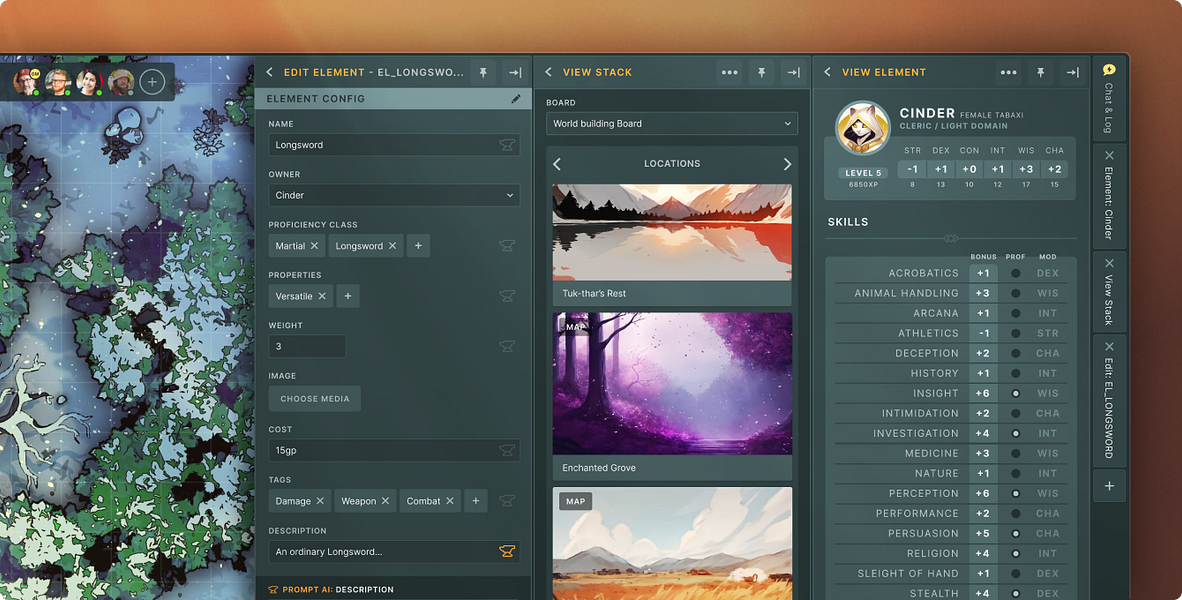The width and height of the screenshot is (1182, 600).
Task: Expand the World building Board dropdown
Action: coord(672,124)
